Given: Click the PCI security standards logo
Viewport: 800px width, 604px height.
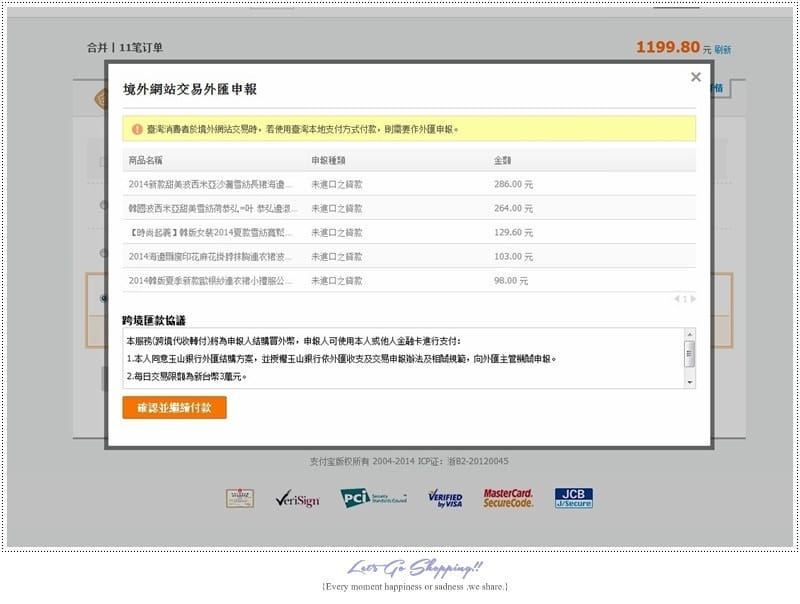Looking at the screenshot, I should coord(373,498).
